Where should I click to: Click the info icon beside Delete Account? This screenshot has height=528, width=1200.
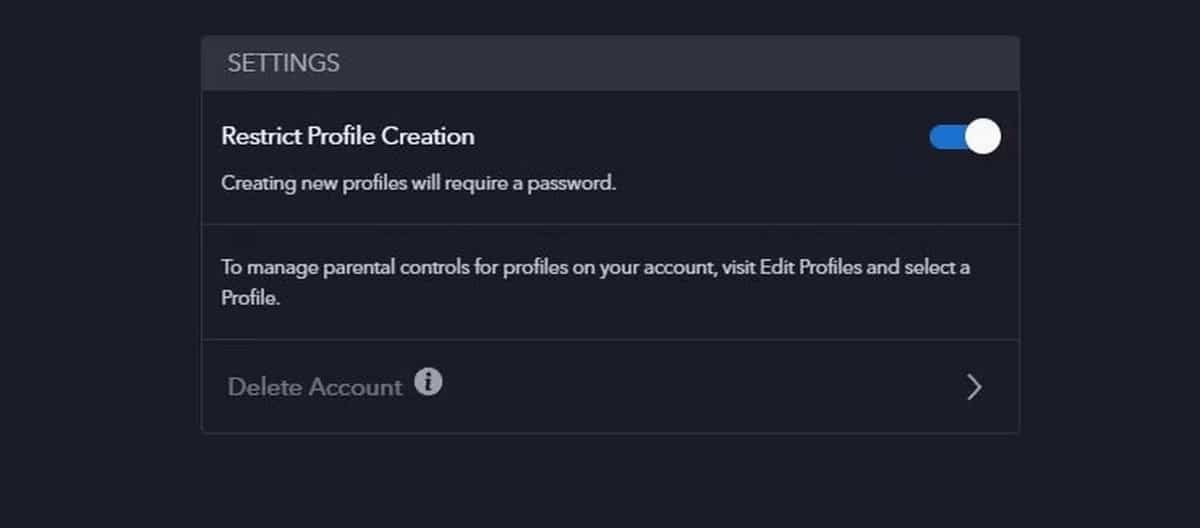coord(428,382)
